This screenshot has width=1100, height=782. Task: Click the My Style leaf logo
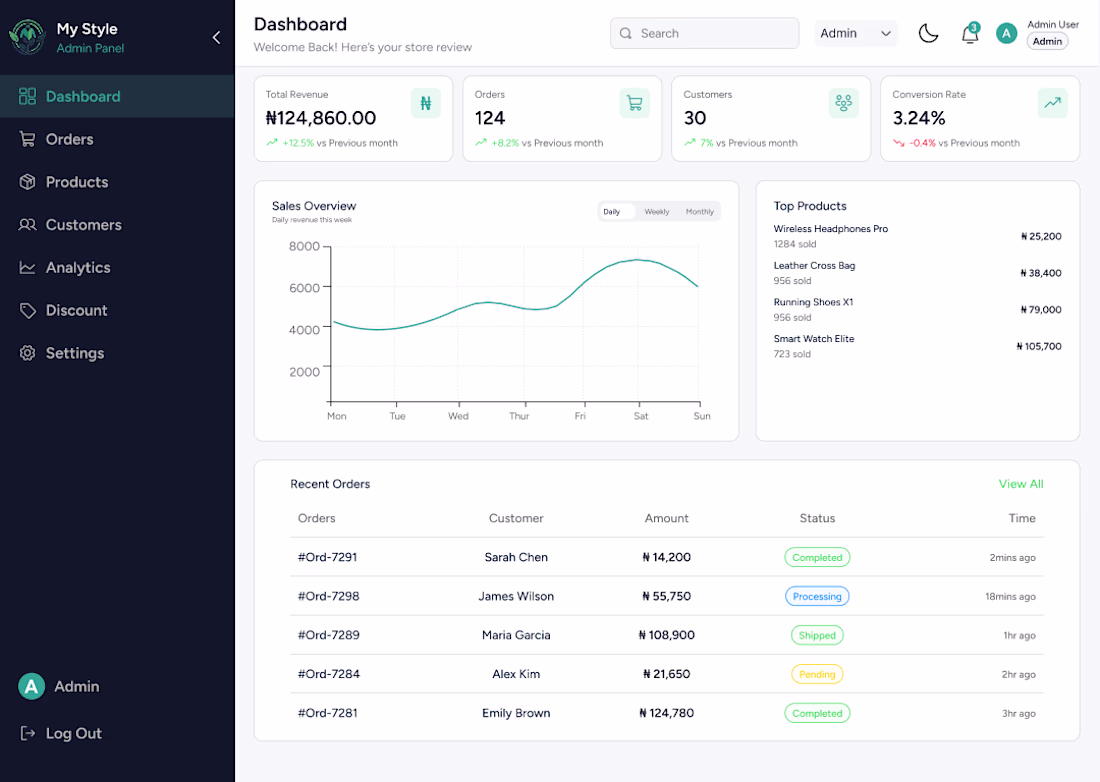pos(27,36)
